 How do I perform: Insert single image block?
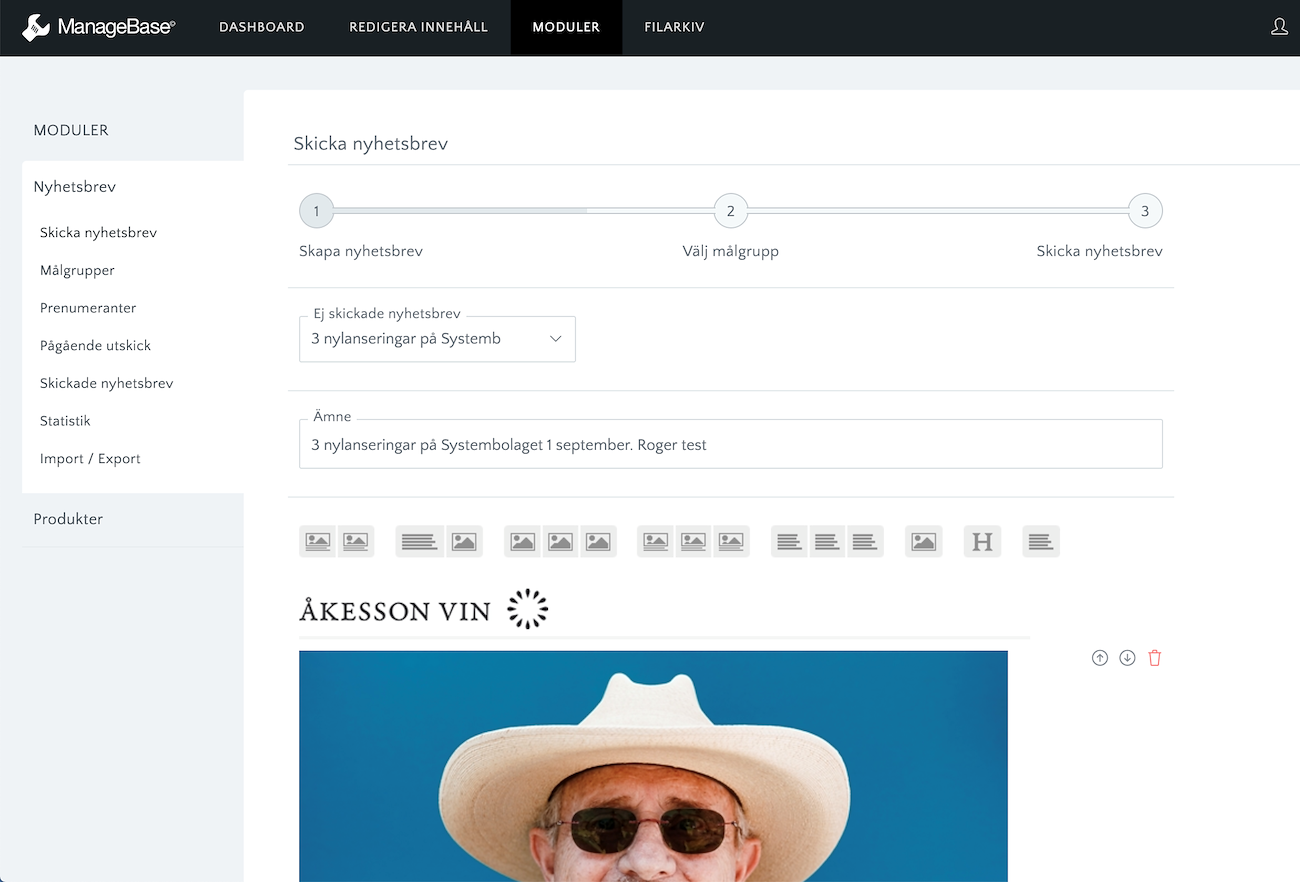pyautogui.click(x=923, y=541)
